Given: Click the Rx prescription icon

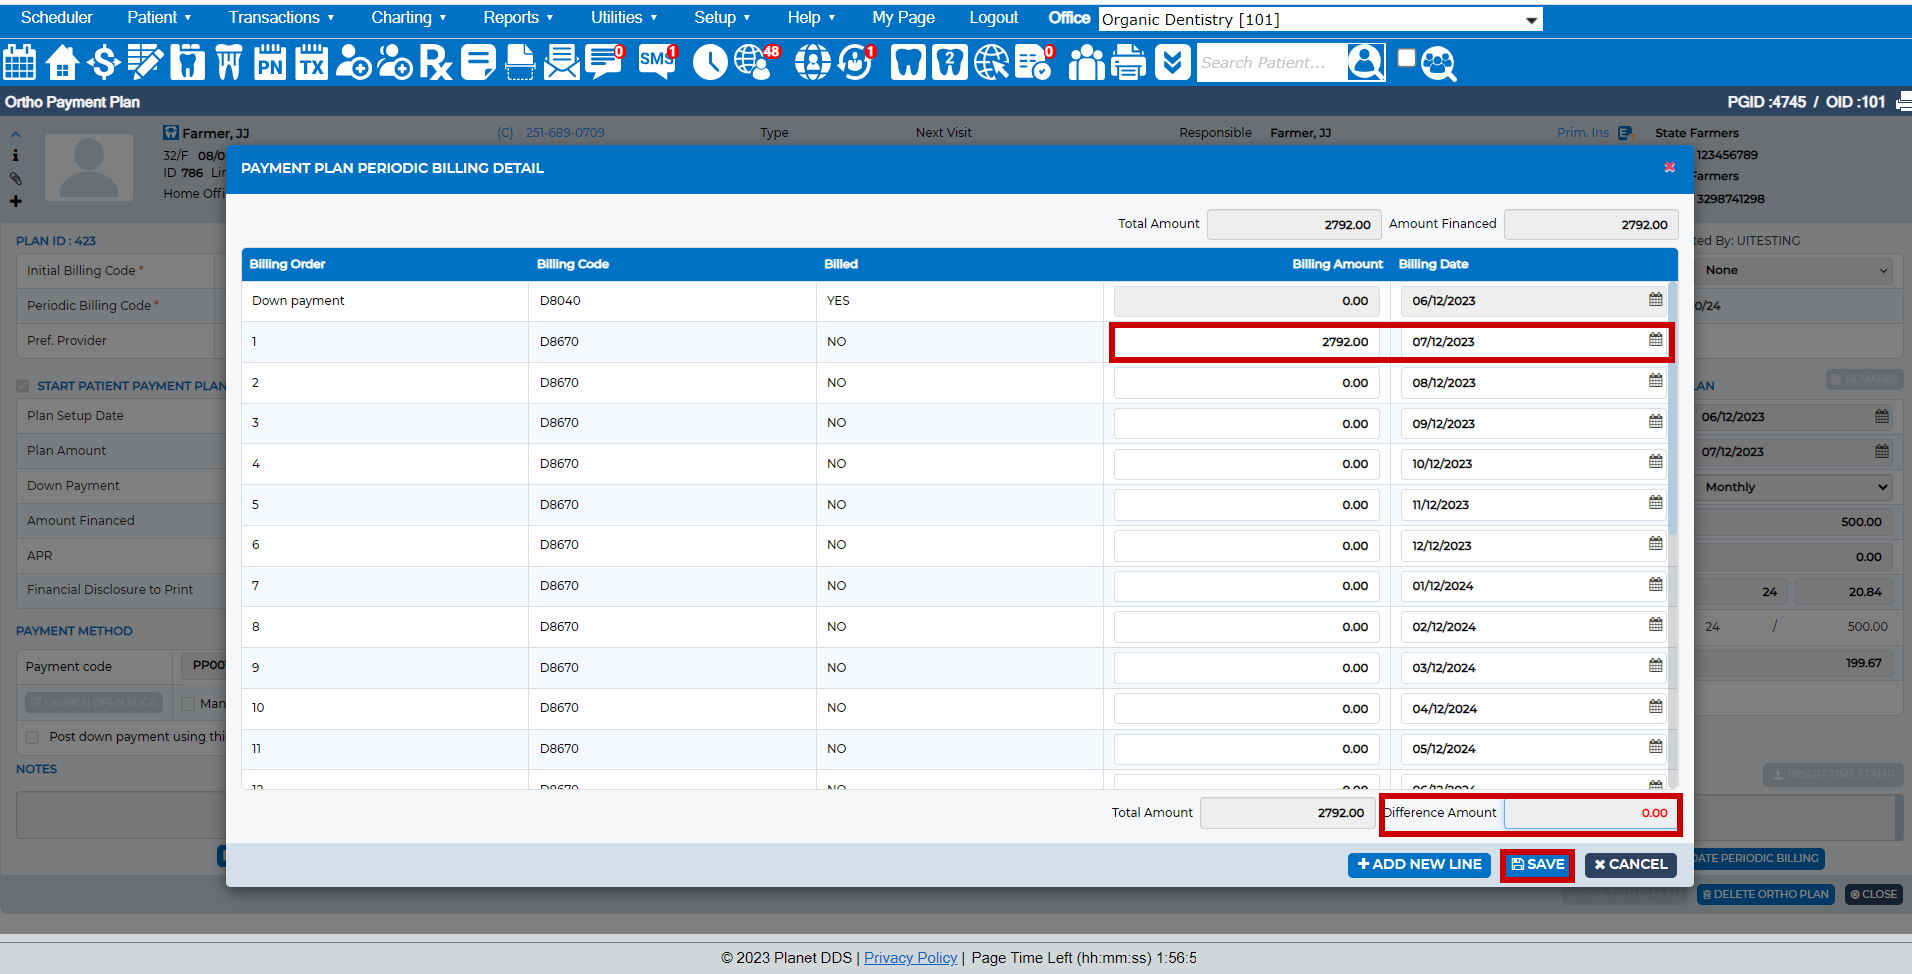Looking at the screenshot, I should point(436,62).
